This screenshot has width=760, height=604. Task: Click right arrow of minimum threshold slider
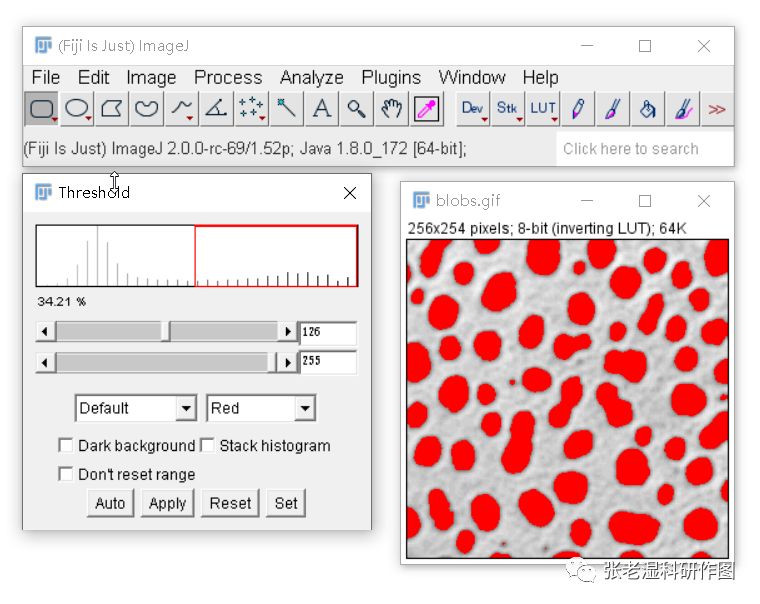coord(288,332)
